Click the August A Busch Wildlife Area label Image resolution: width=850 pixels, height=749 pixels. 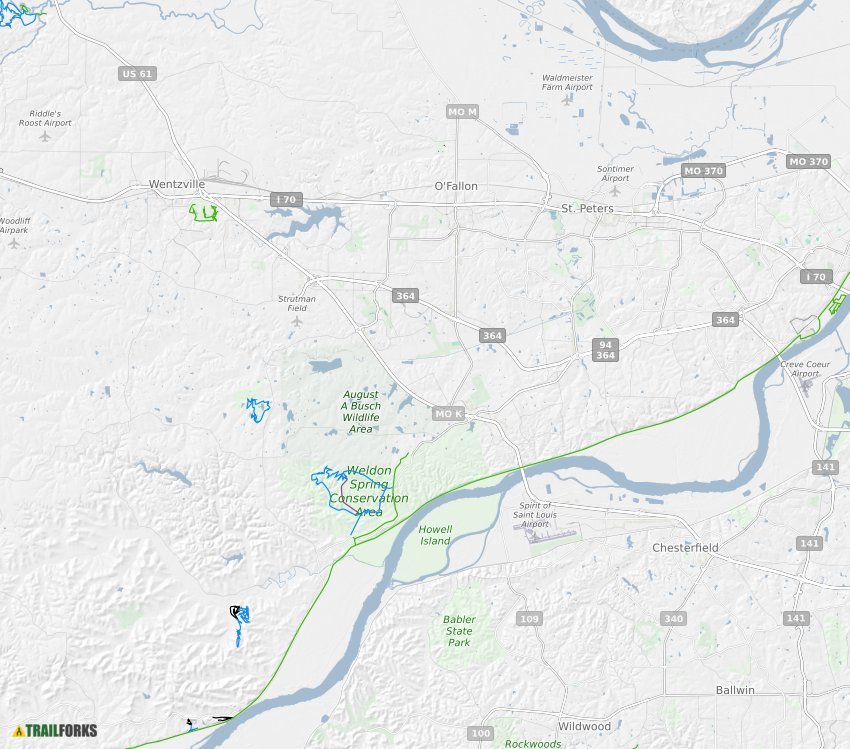pyautogui.click(x=361, y=412)
